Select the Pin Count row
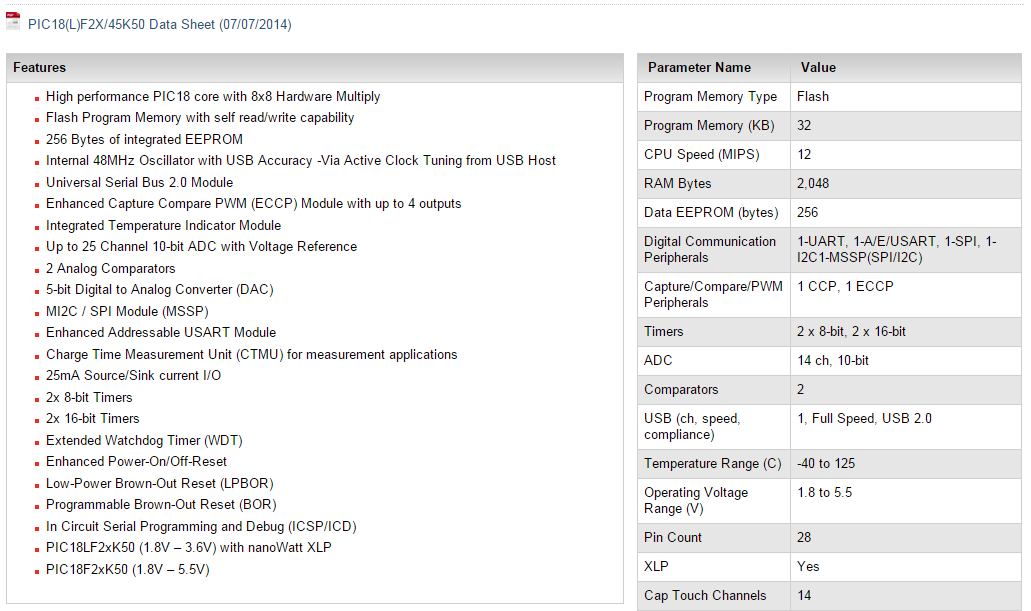 (x=829, y=537)
